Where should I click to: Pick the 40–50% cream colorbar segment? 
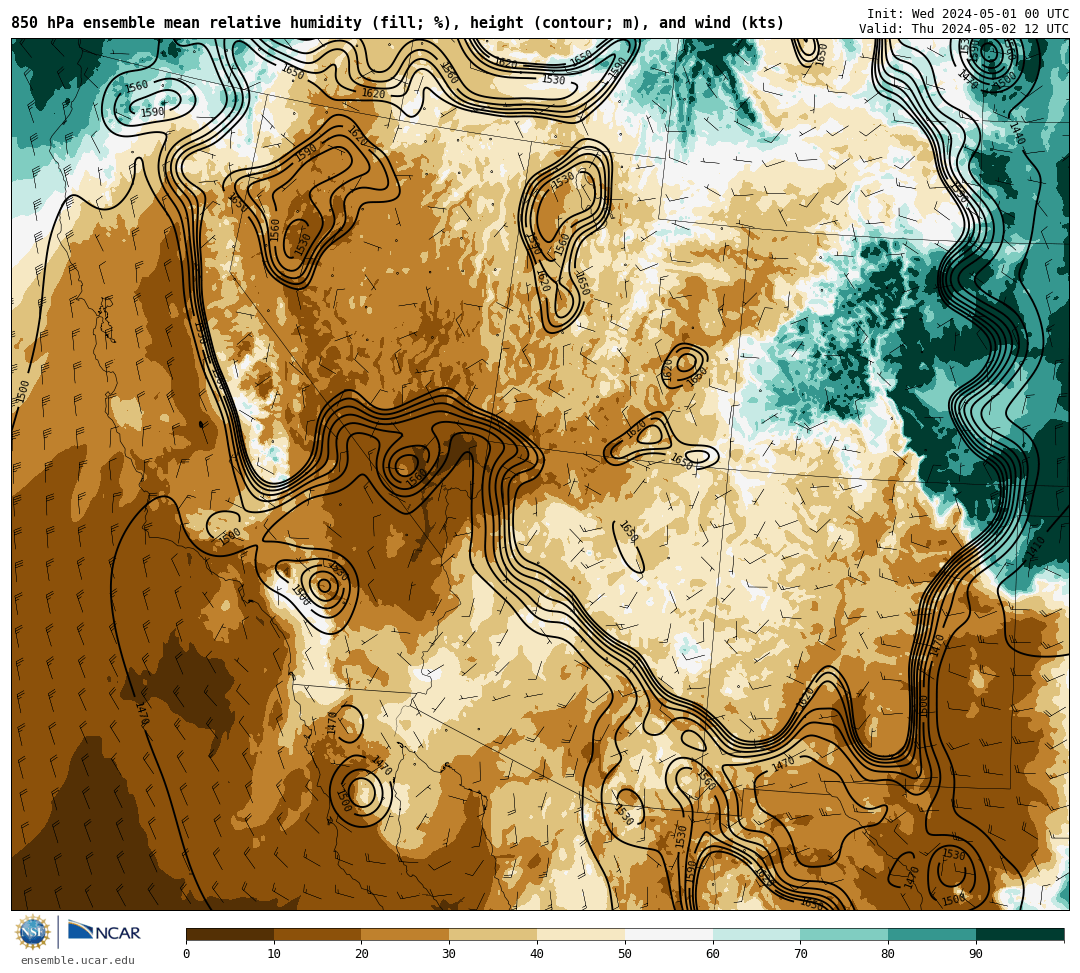point(581,934)
